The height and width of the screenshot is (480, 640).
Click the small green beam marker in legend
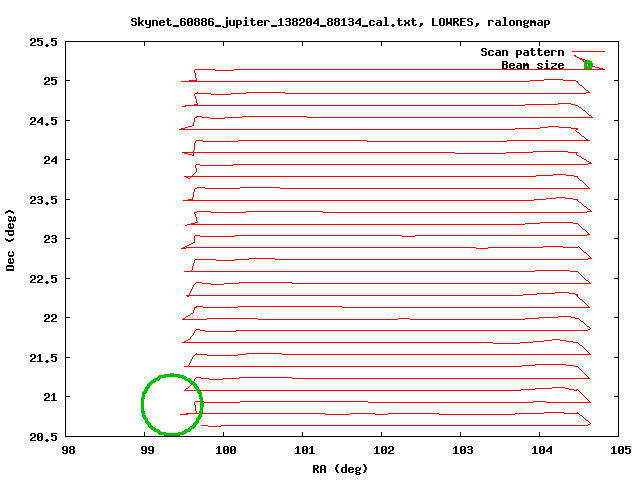coord(588,65)
